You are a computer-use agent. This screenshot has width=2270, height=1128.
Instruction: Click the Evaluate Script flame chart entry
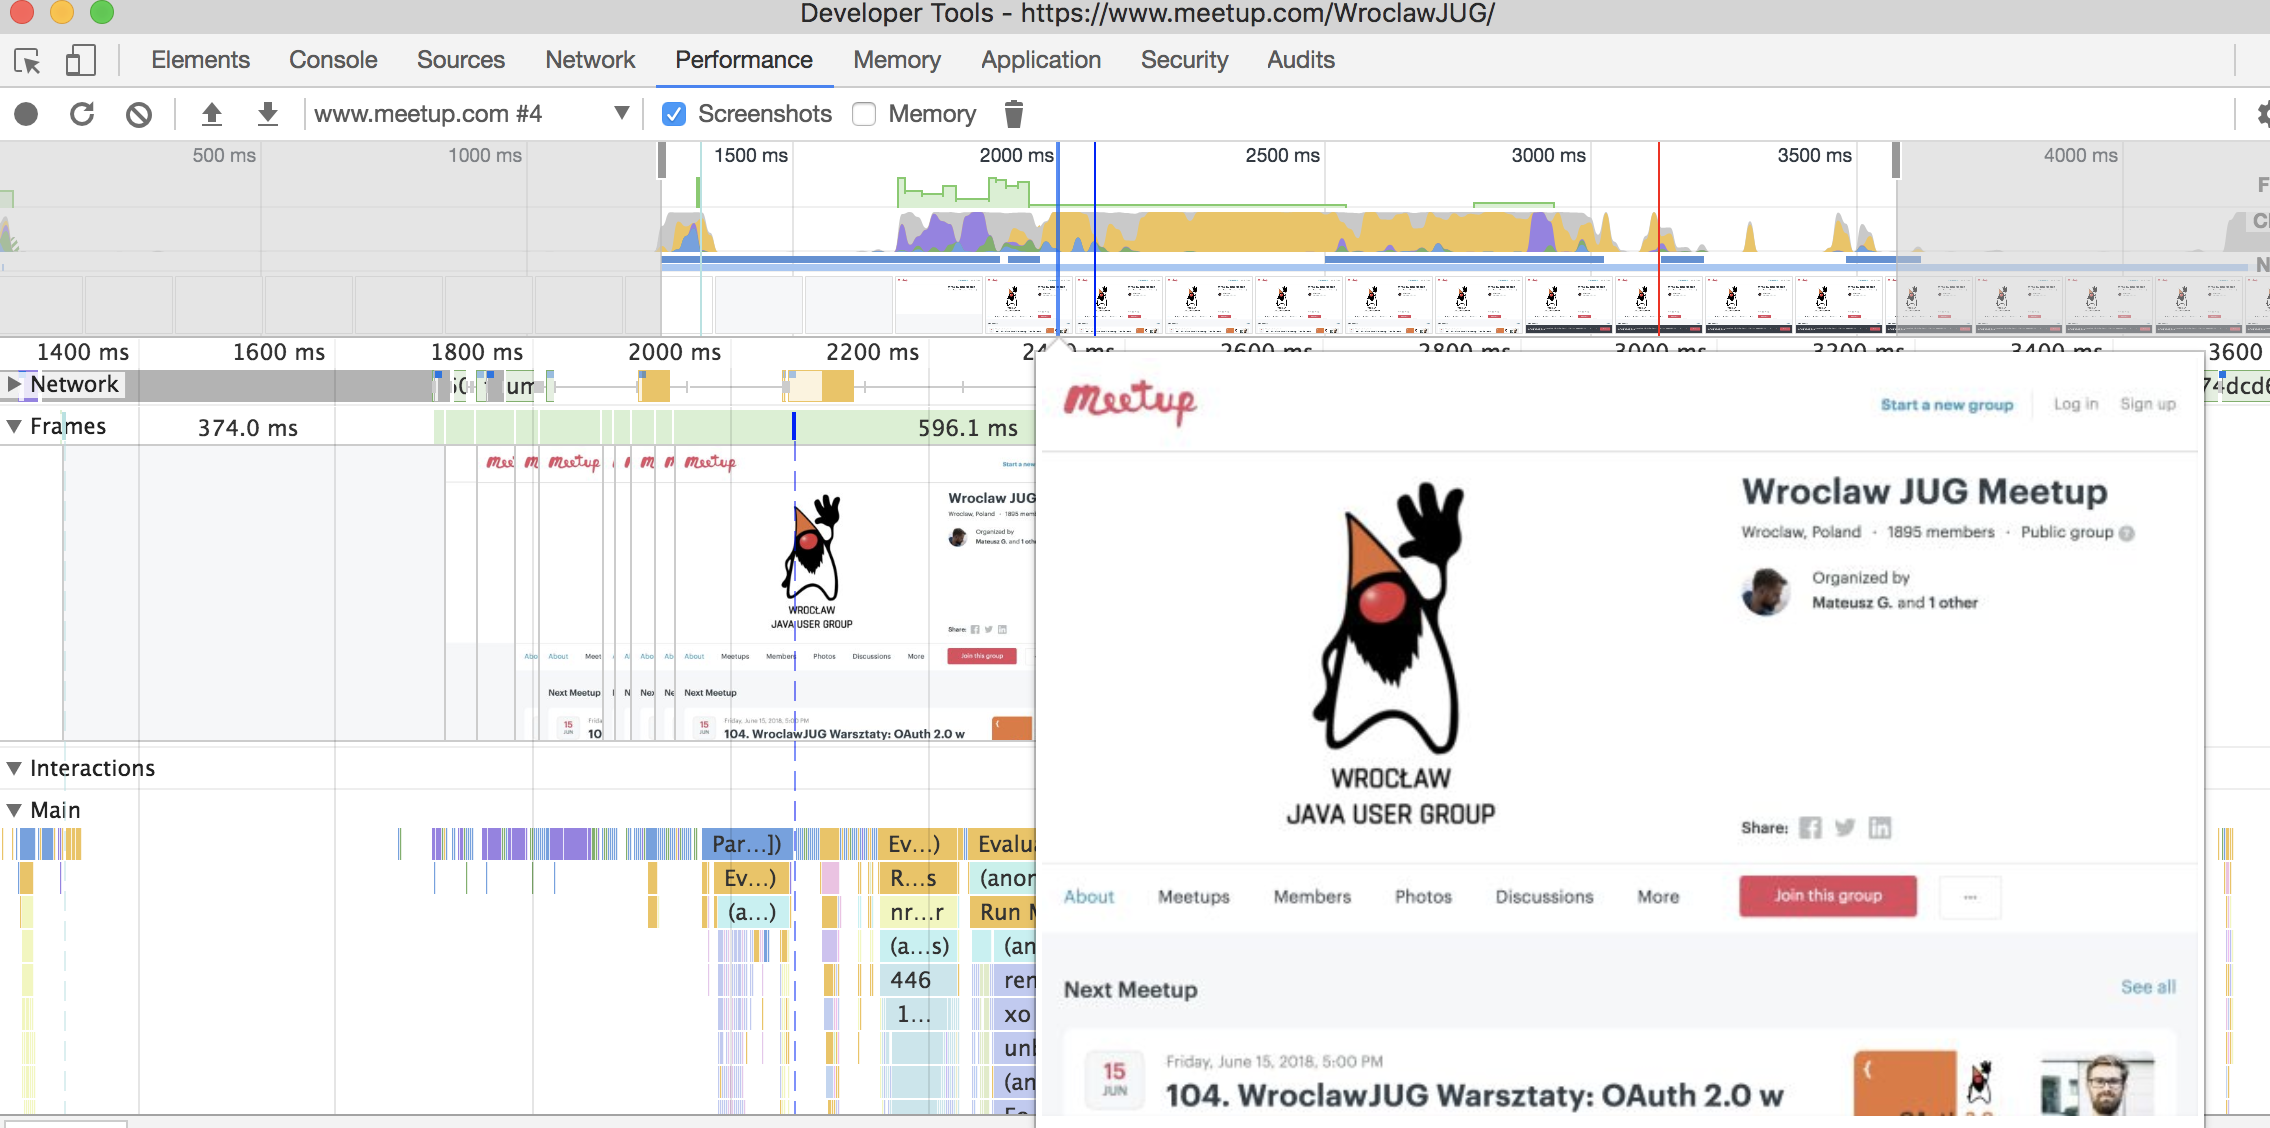pyautogui.click(x=1003, y=844)
